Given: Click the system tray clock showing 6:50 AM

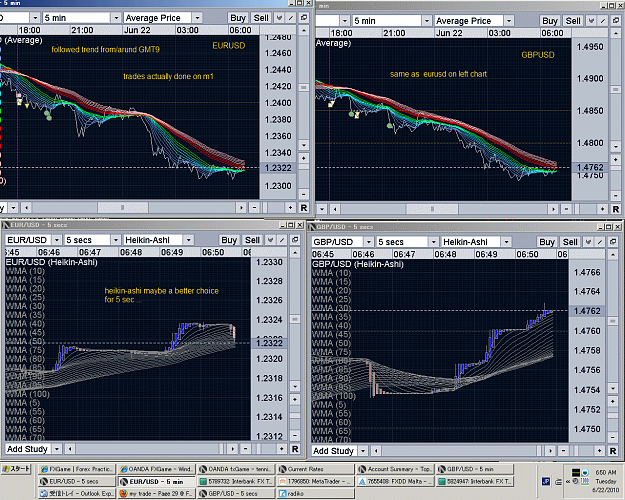Looking at the screenshot, I should 606,472.
